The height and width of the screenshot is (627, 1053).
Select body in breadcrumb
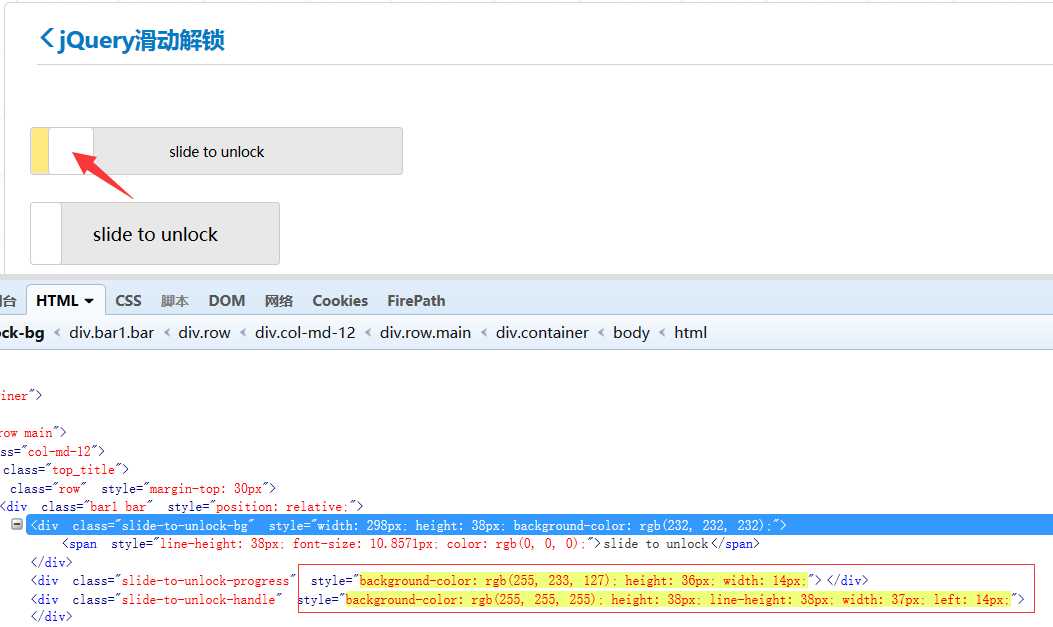tap(631, 332)
